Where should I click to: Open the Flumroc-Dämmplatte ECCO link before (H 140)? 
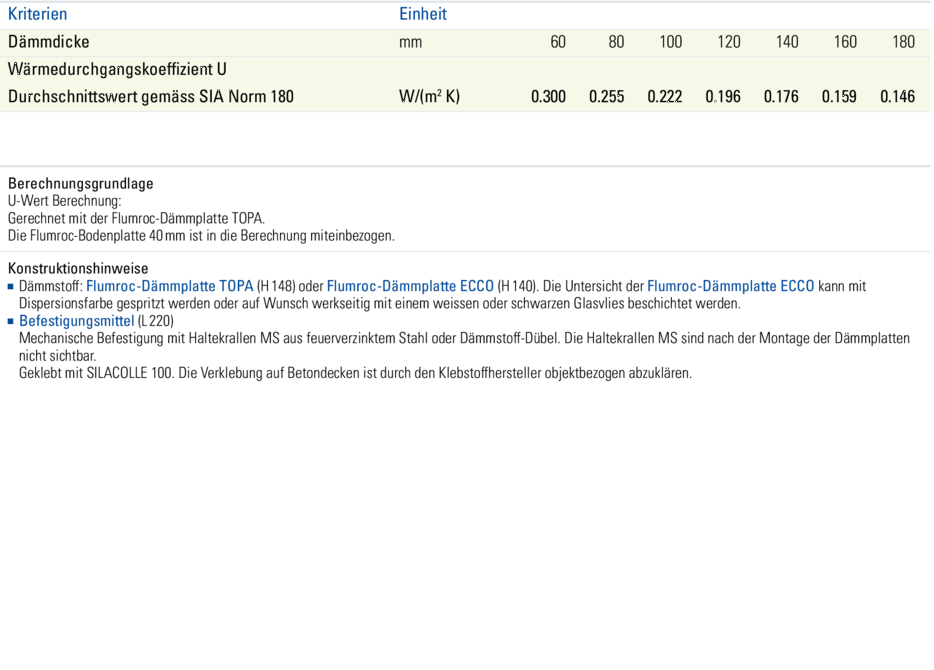pyautogui.click(x=410, y=286)
